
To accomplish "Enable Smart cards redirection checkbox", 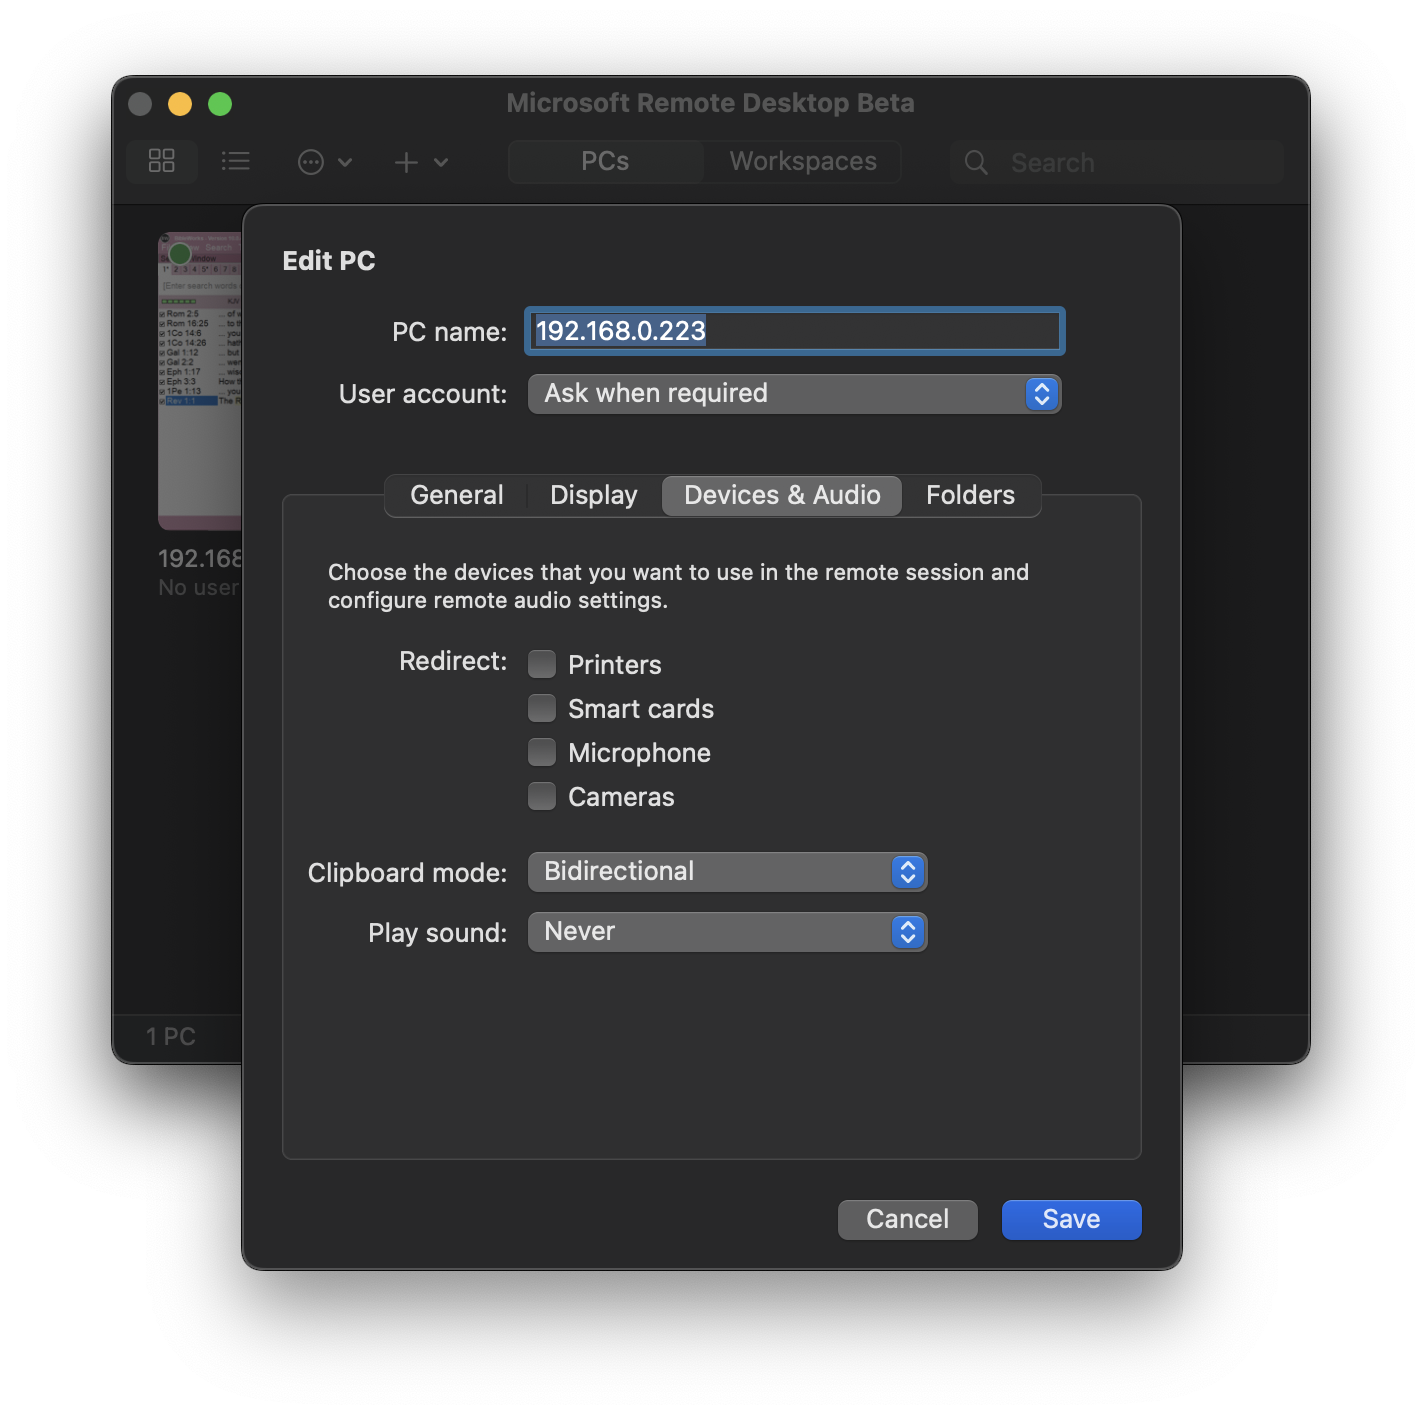I will (x=542, y=708).
